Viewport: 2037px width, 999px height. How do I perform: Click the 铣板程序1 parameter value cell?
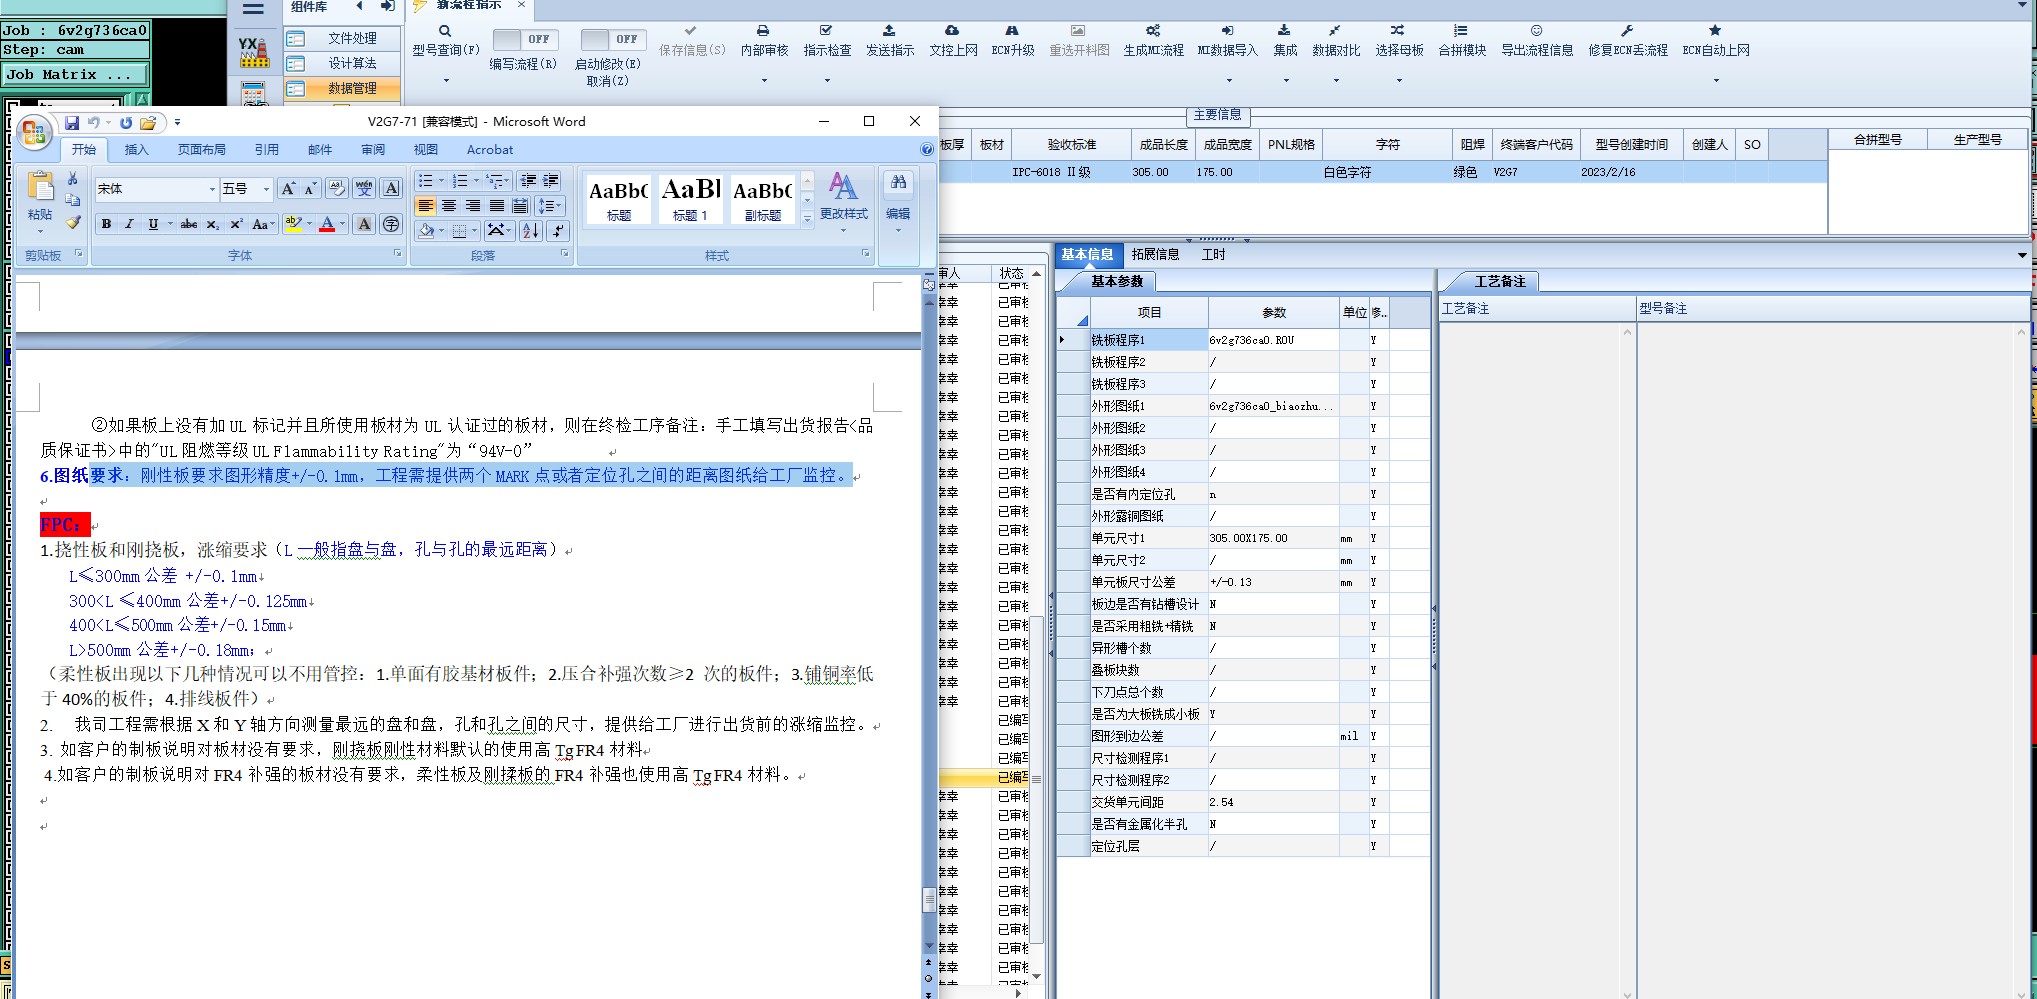coord(1273,340)
